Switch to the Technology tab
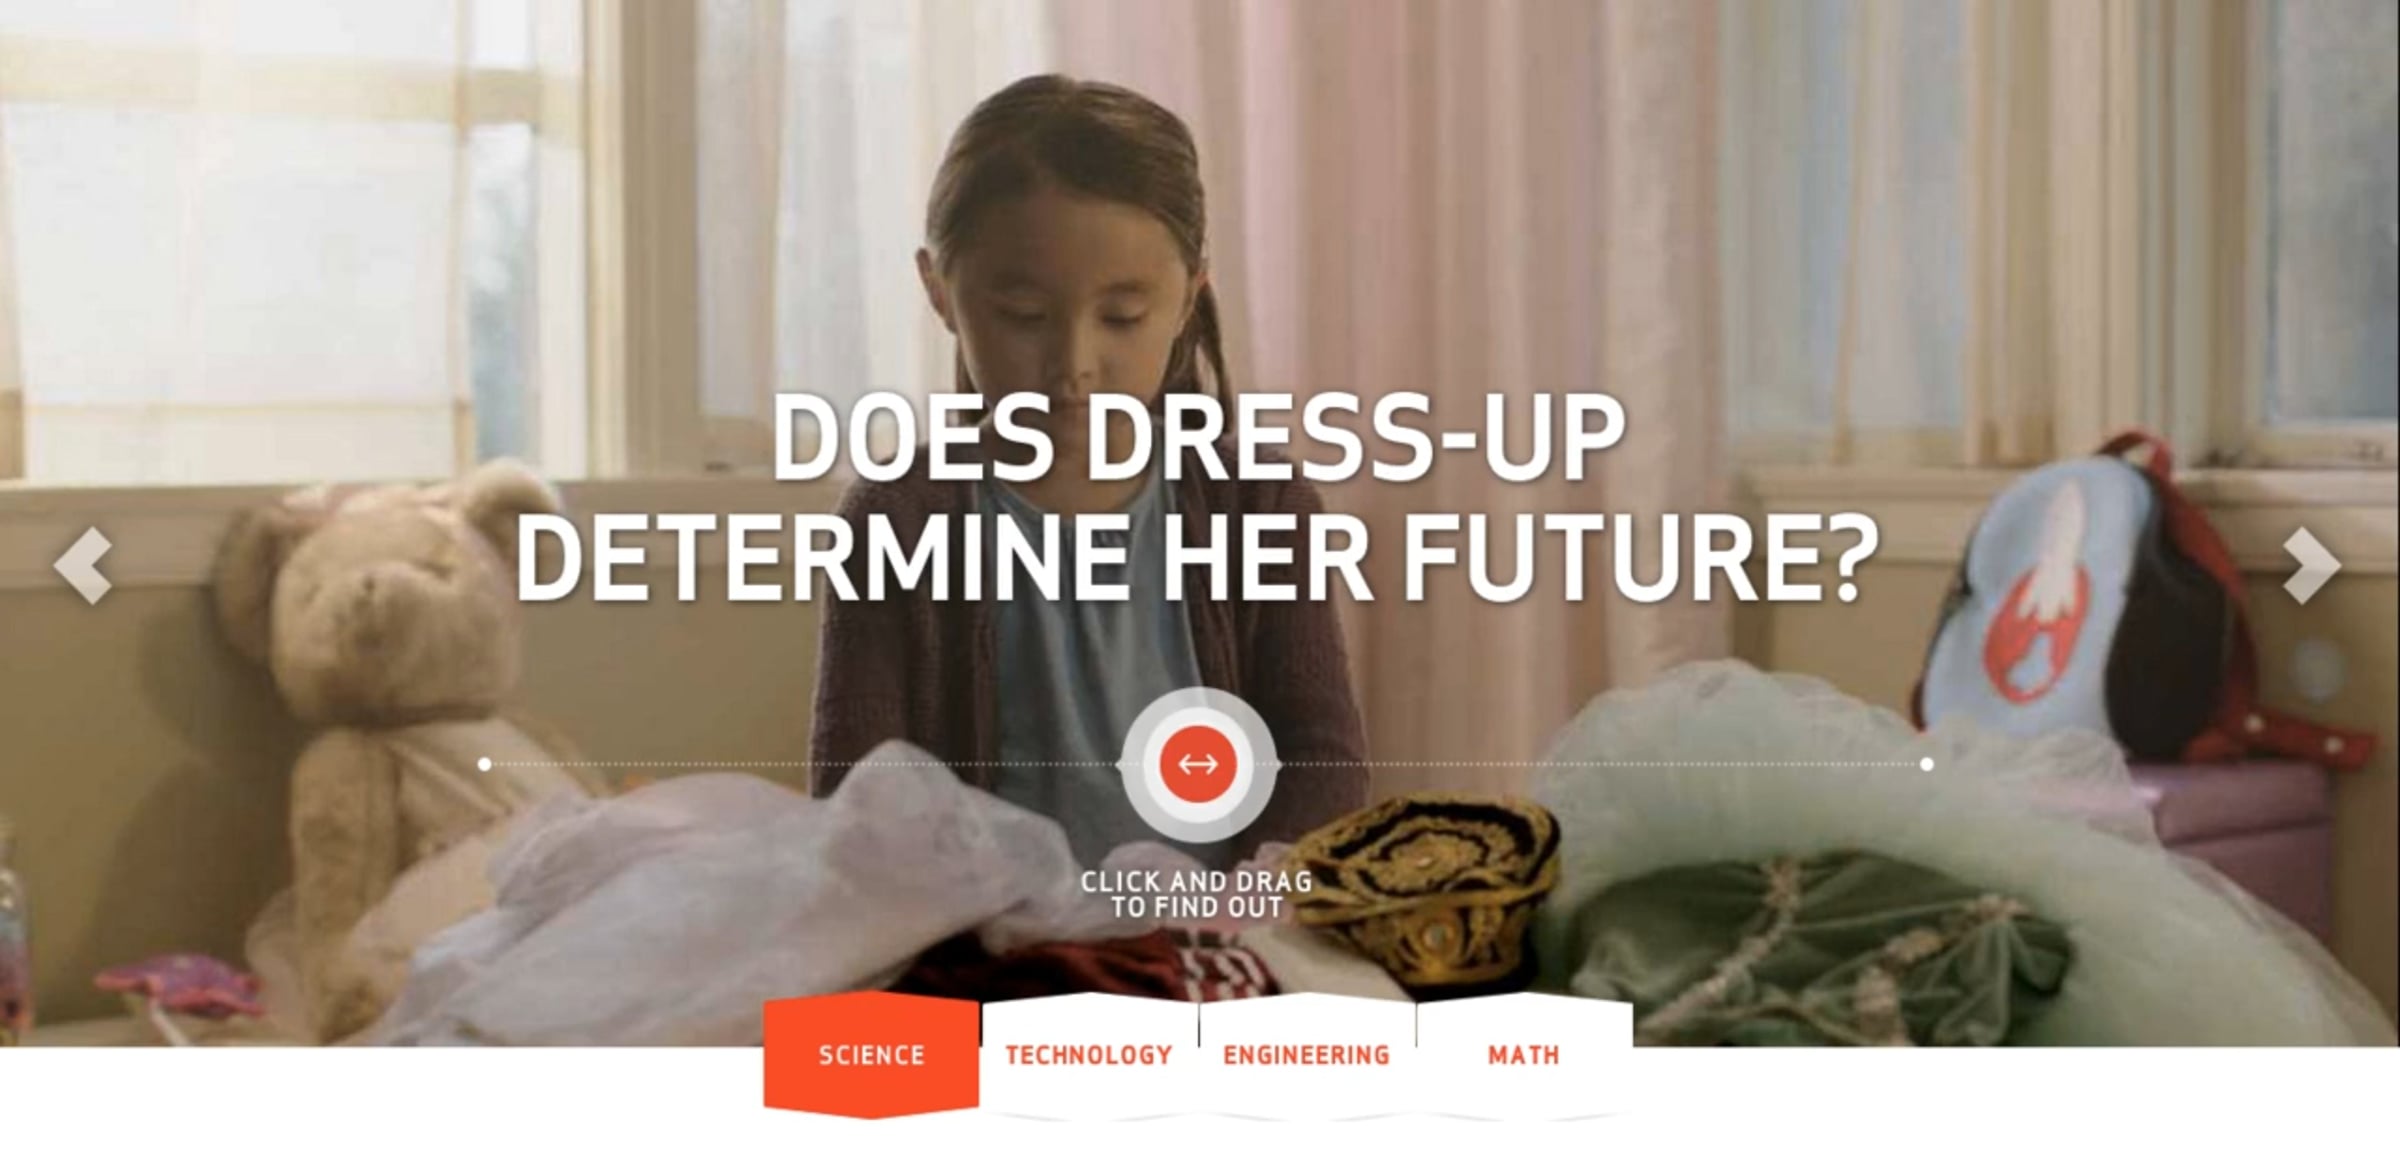Image resolution: width=2400 pixels, height=1163 pixels. pyautogui.click(x=1089, y=1055)
